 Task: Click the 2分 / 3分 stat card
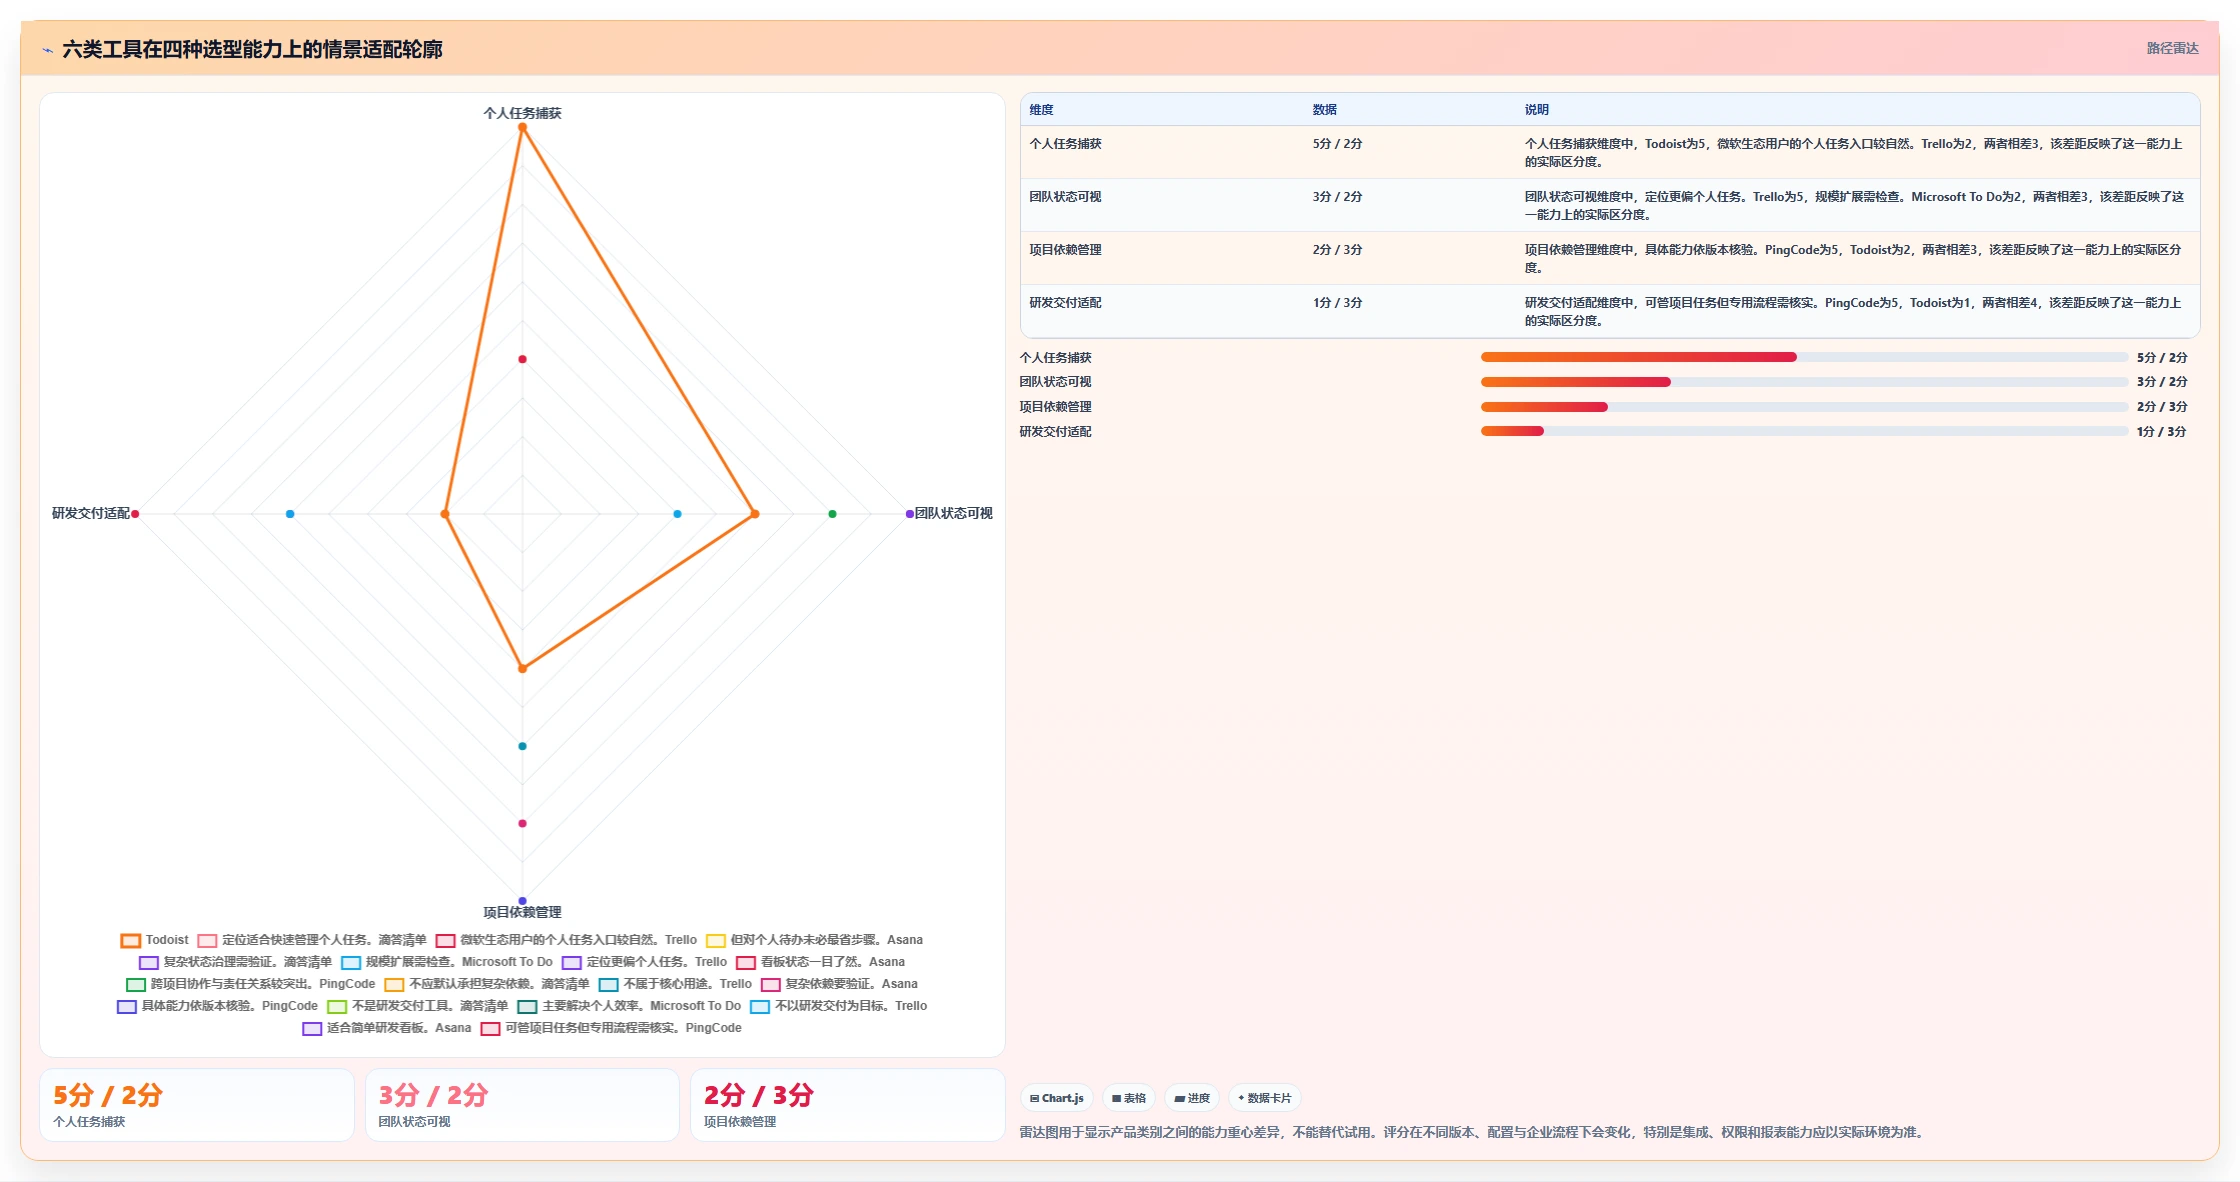click(848, 1105)
